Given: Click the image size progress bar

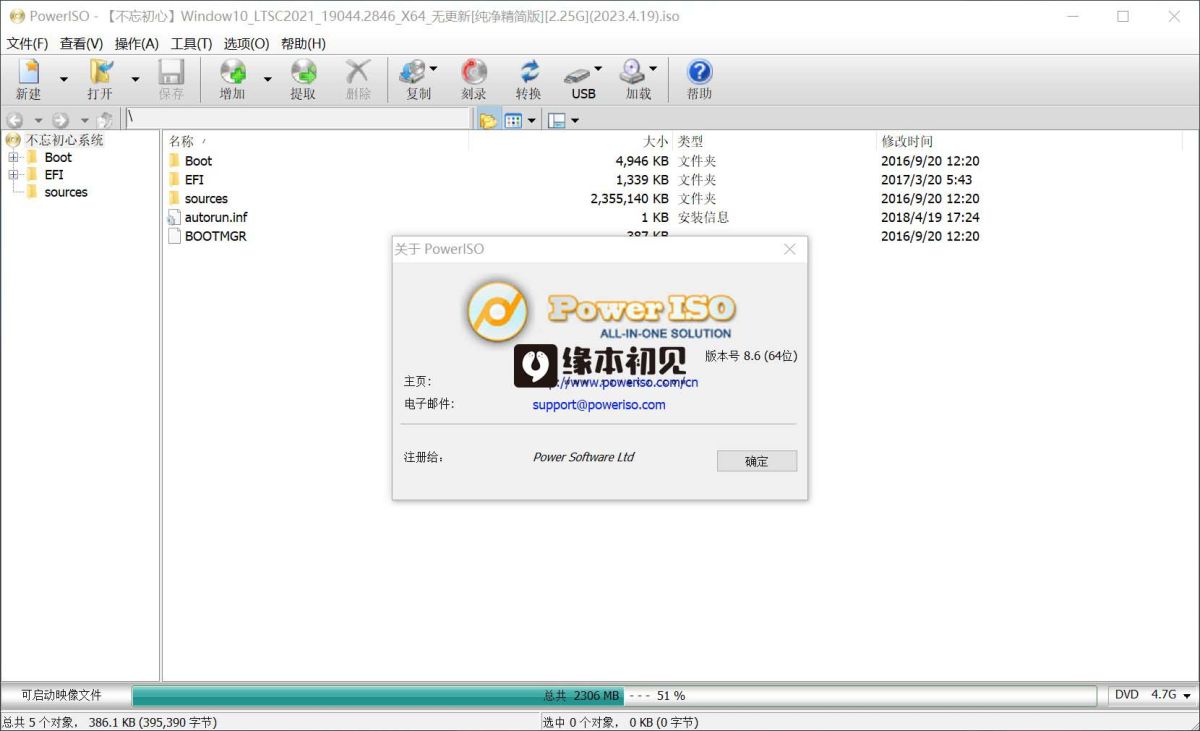Looking at the screenshot, I should pos(614,695).
